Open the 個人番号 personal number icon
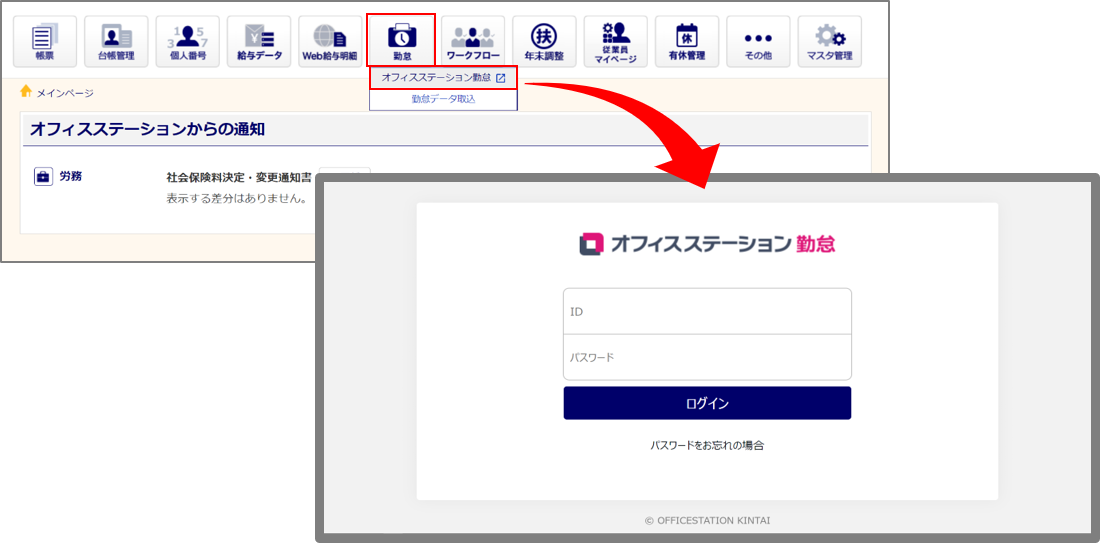1100x543 pixels. click(187, 41)
